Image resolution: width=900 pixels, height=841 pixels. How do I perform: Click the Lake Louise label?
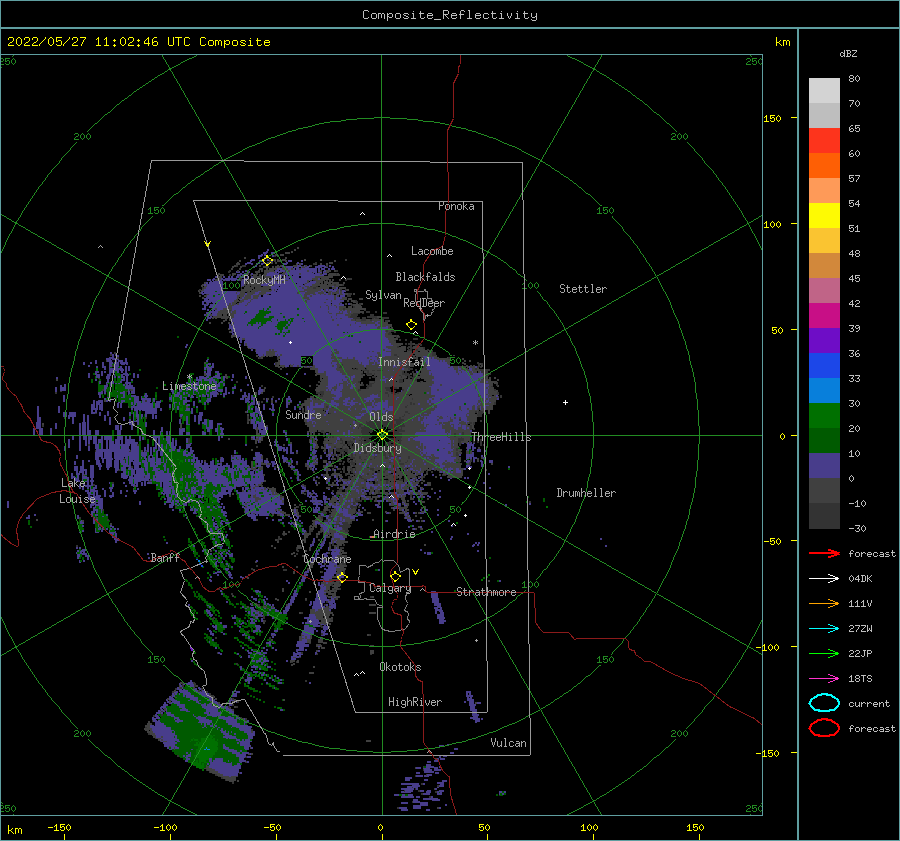tap(77, 491)
